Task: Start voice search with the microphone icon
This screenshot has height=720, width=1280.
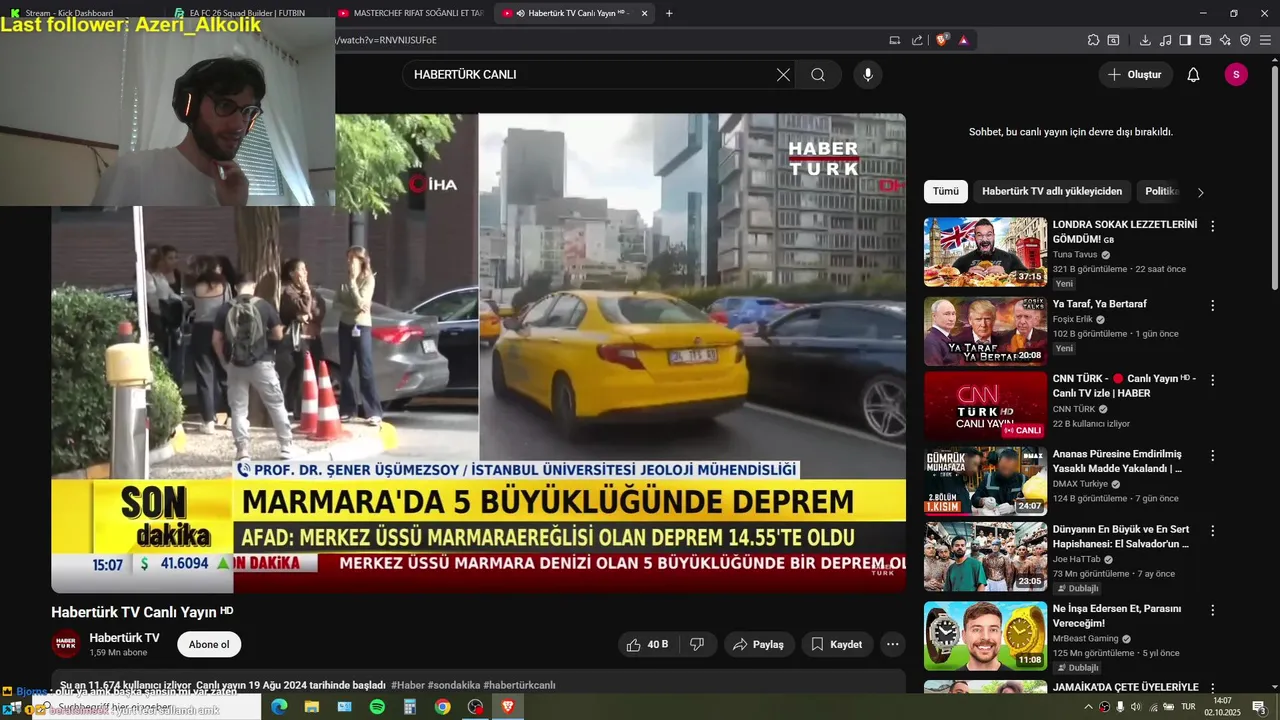Action: pyautogui.click(x=867, y=75)
